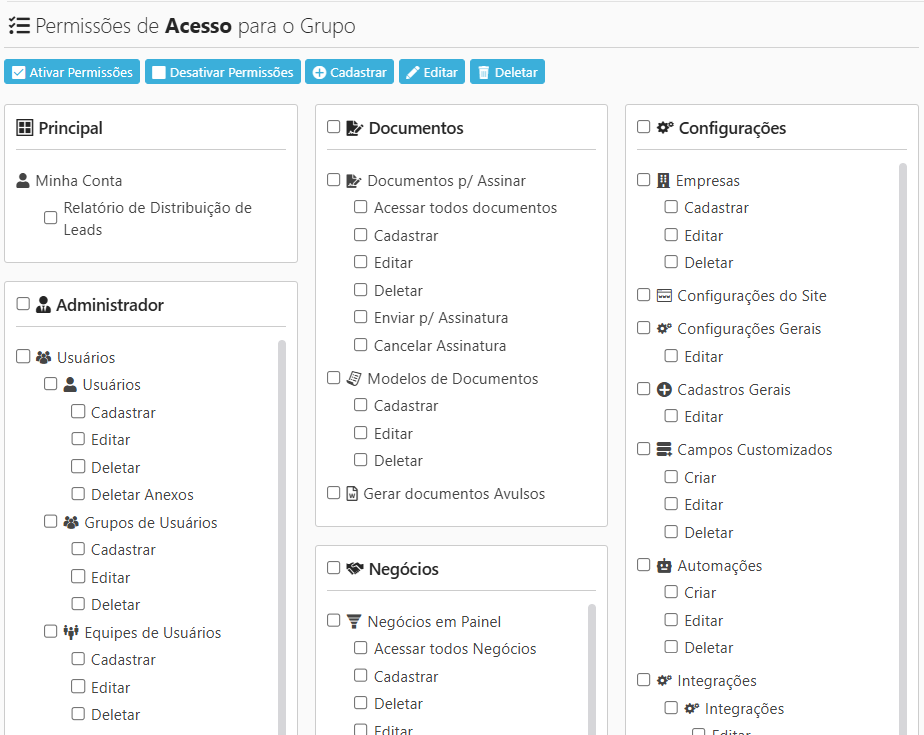Click the Word file icon beside Gerar documentos Avulsos
The width and height of the screenshot is (924, 735).
pos(352,494)
